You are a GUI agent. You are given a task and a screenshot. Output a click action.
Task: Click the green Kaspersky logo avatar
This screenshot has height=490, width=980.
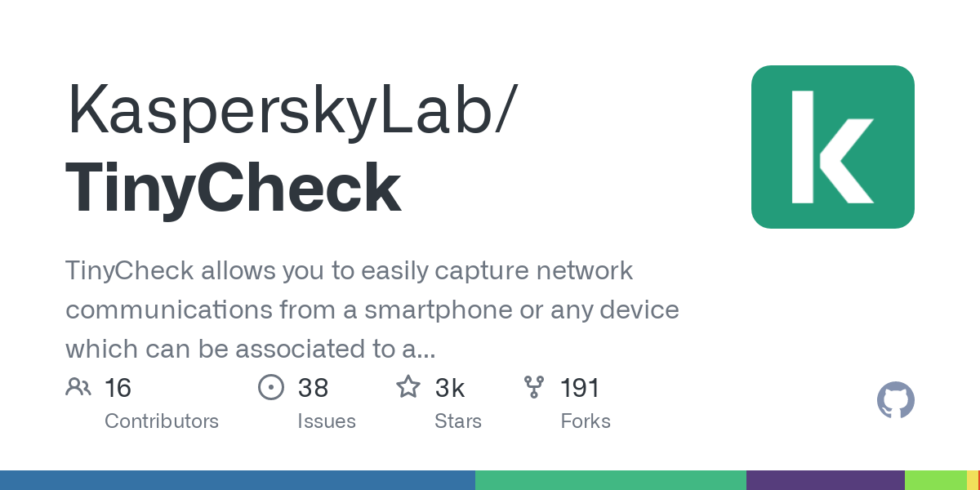[x=832, y=147]
